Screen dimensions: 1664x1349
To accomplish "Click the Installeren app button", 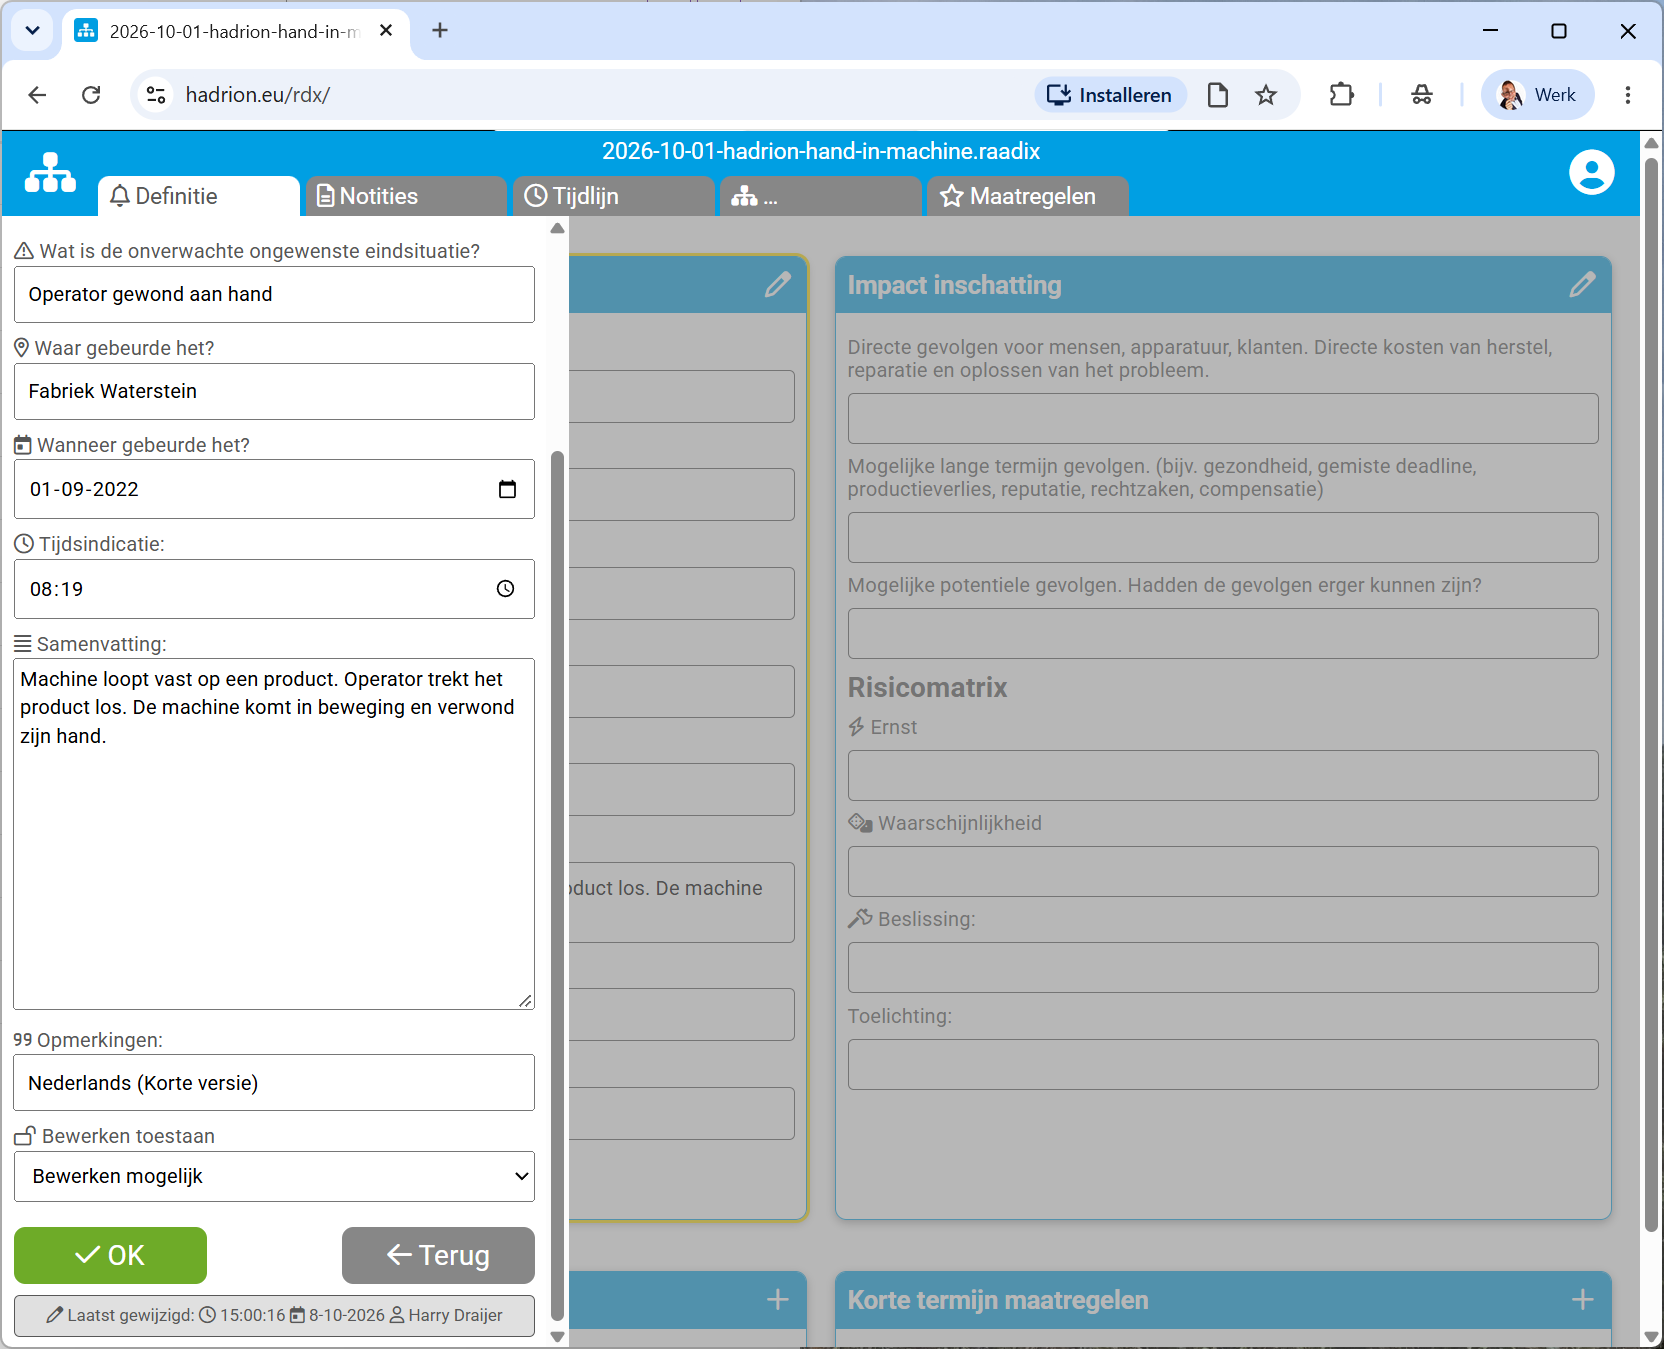I will tap(1110, 95).
